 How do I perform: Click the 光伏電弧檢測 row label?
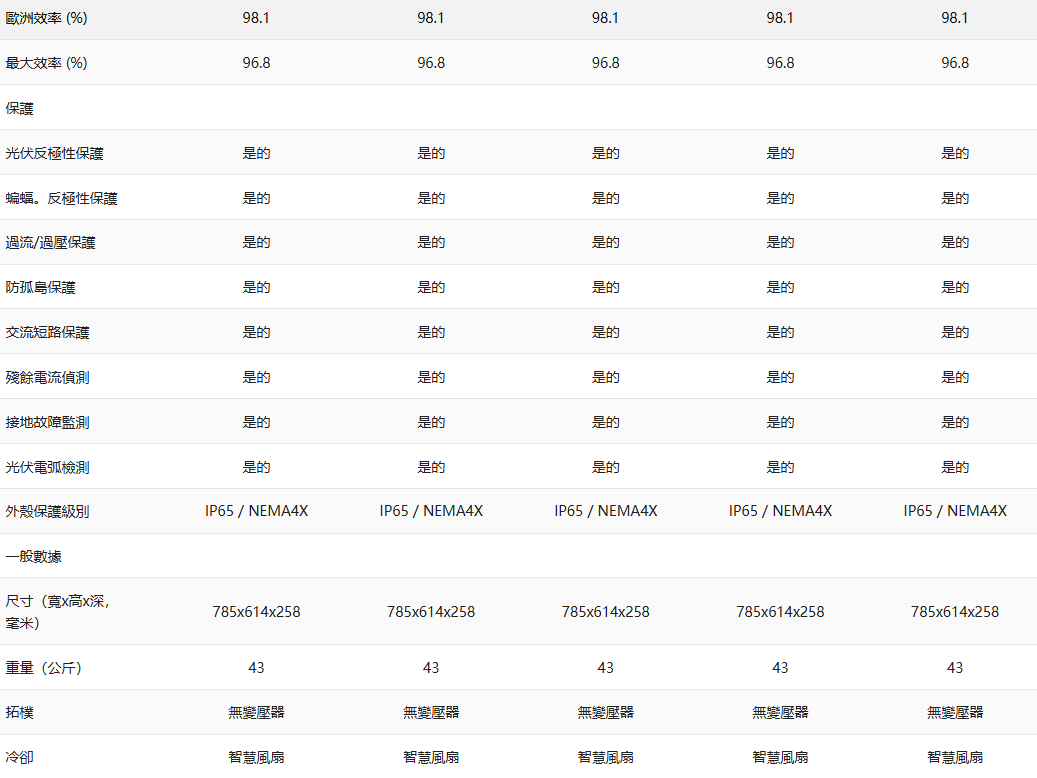tap(47, 467)
